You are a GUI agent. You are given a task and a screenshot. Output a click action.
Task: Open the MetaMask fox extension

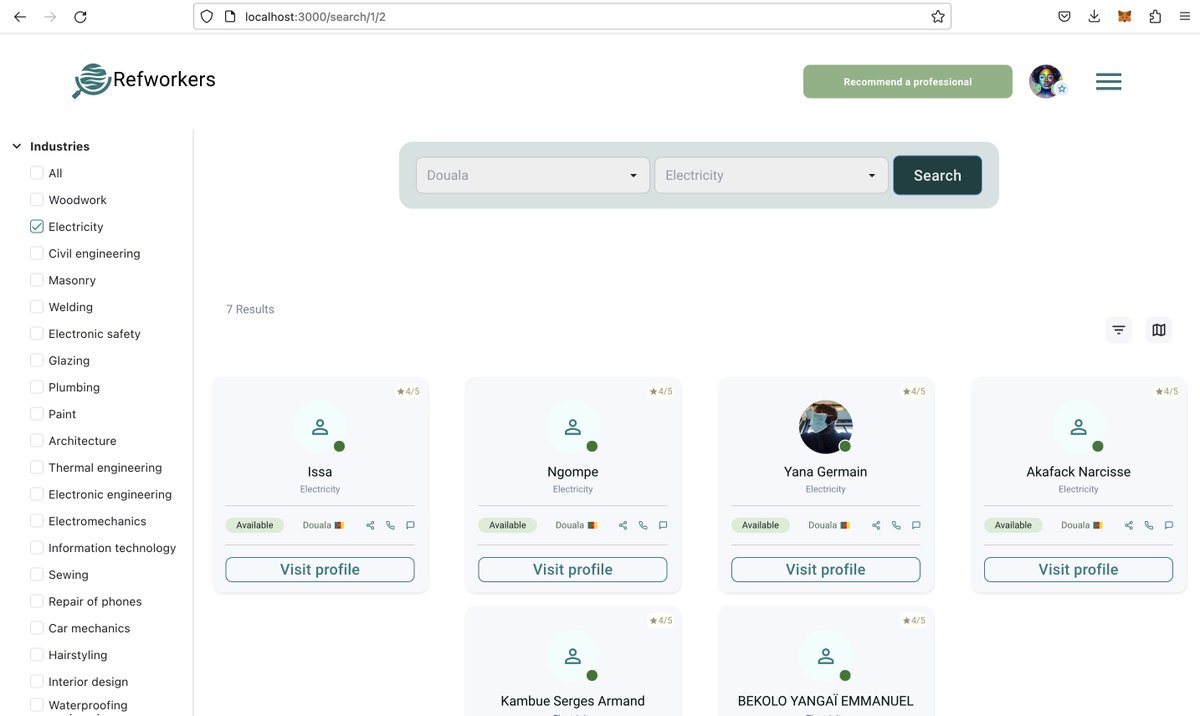click(1124, 17)
